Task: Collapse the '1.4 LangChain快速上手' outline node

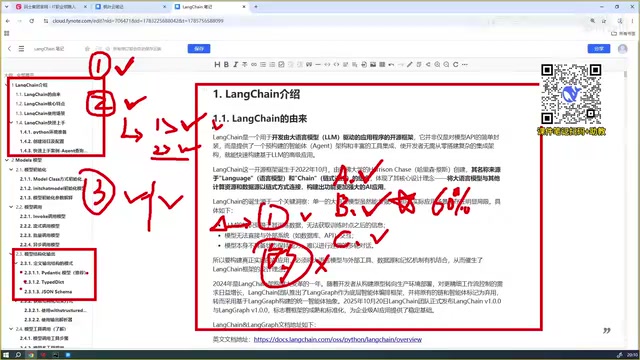Action: 11,122
